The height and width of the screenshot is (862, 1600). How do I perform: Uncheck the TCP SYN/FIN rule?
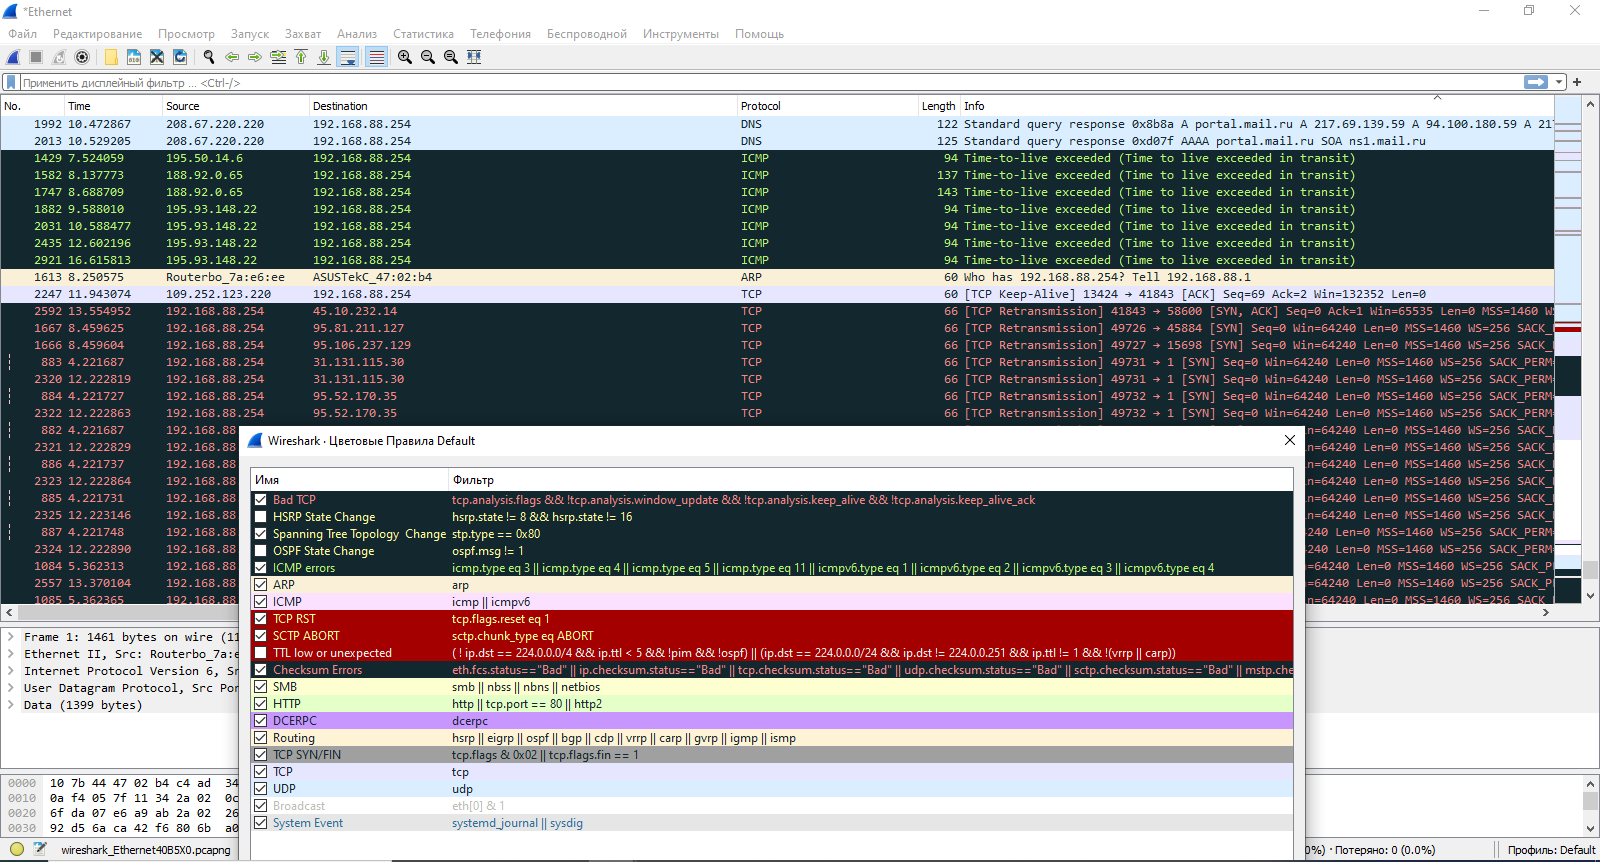[x=261, y=755]
